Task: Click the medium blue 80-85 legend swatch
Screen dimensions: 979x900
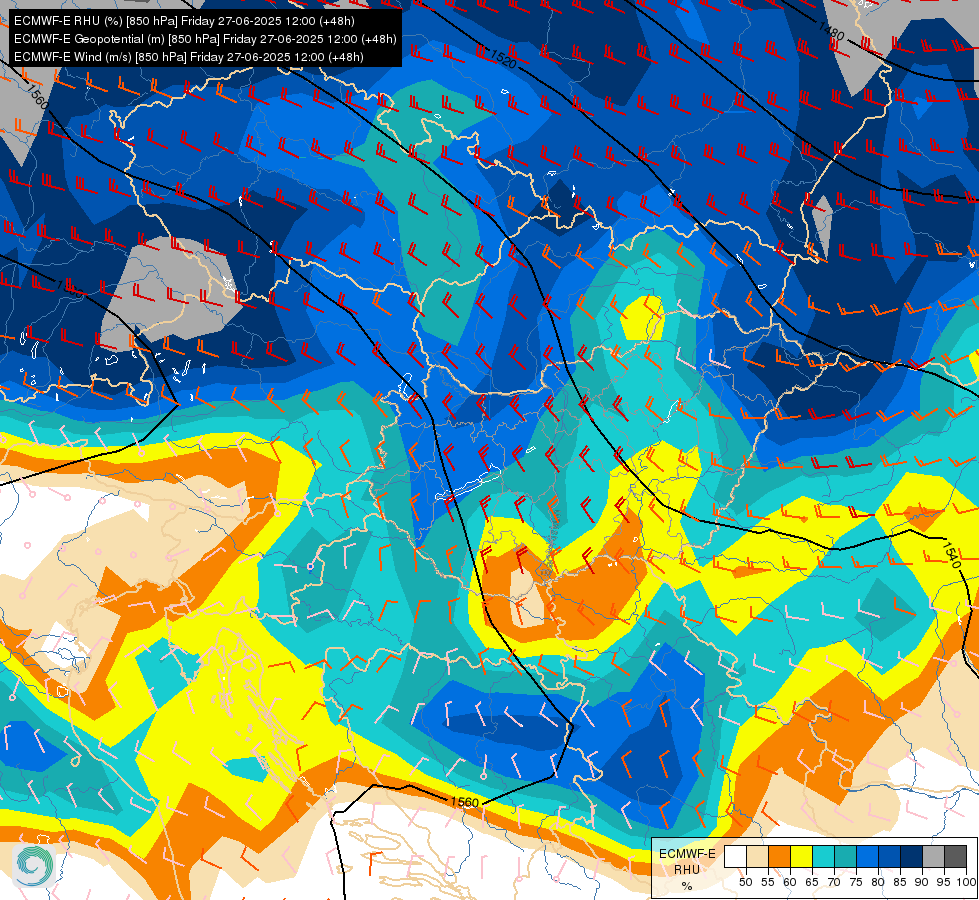Action: coord(890,856)
